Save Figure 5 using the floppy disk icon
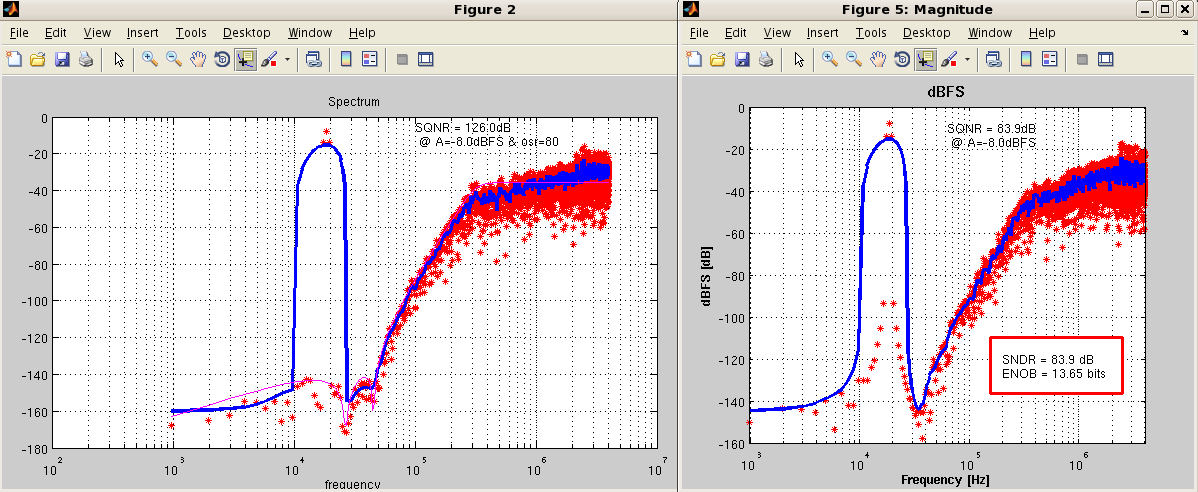 [x=742, y=60]
